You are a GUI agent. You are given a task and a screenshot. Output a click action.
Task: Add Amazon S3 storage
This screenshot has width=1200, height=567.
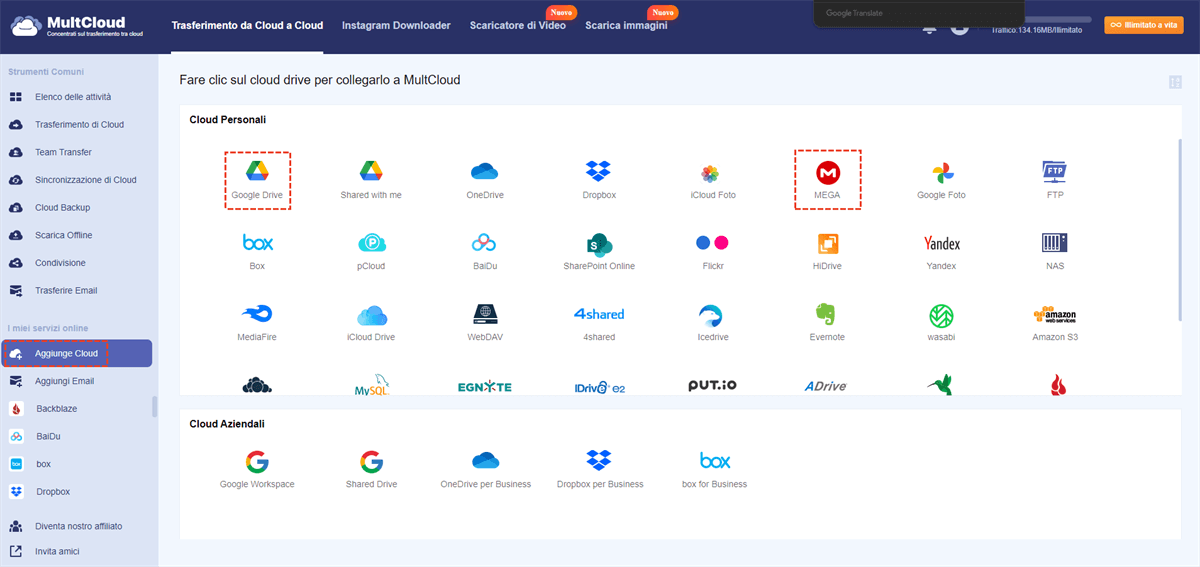(1055, 315)
